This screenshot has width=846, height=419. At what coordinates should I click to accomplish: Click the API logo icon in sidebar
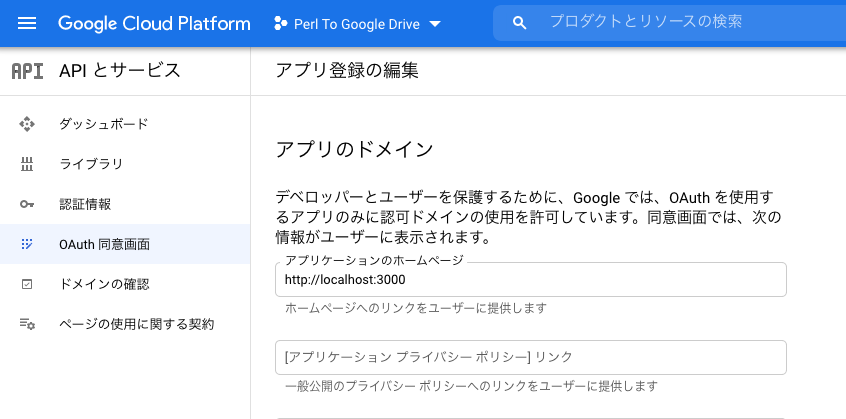(x=28, y=71)
